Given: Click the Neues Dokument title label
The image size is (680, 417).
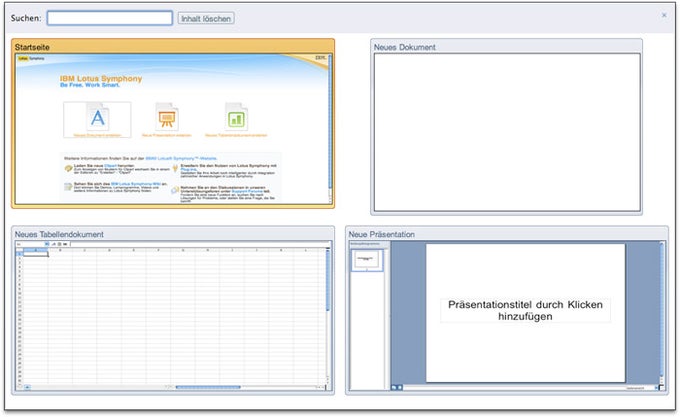Looking at the screenshot, I should click(405, 47).
